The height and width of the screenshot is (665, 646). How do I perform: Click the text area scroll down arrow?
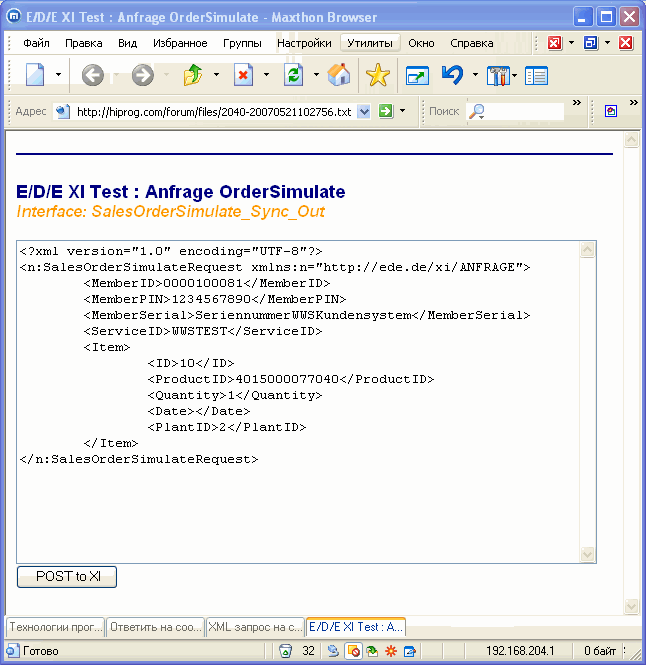pos(587,554)
